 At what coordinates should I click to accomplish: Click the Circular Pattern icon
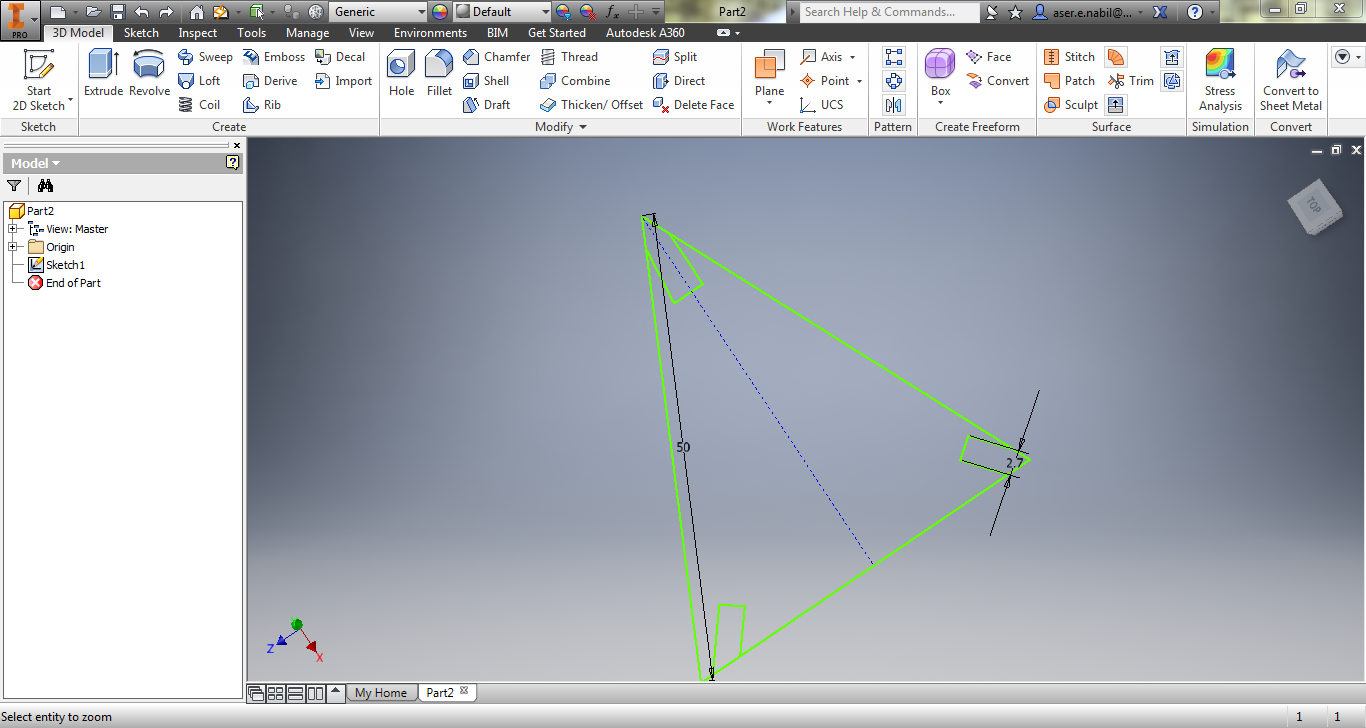click(894, 81)
